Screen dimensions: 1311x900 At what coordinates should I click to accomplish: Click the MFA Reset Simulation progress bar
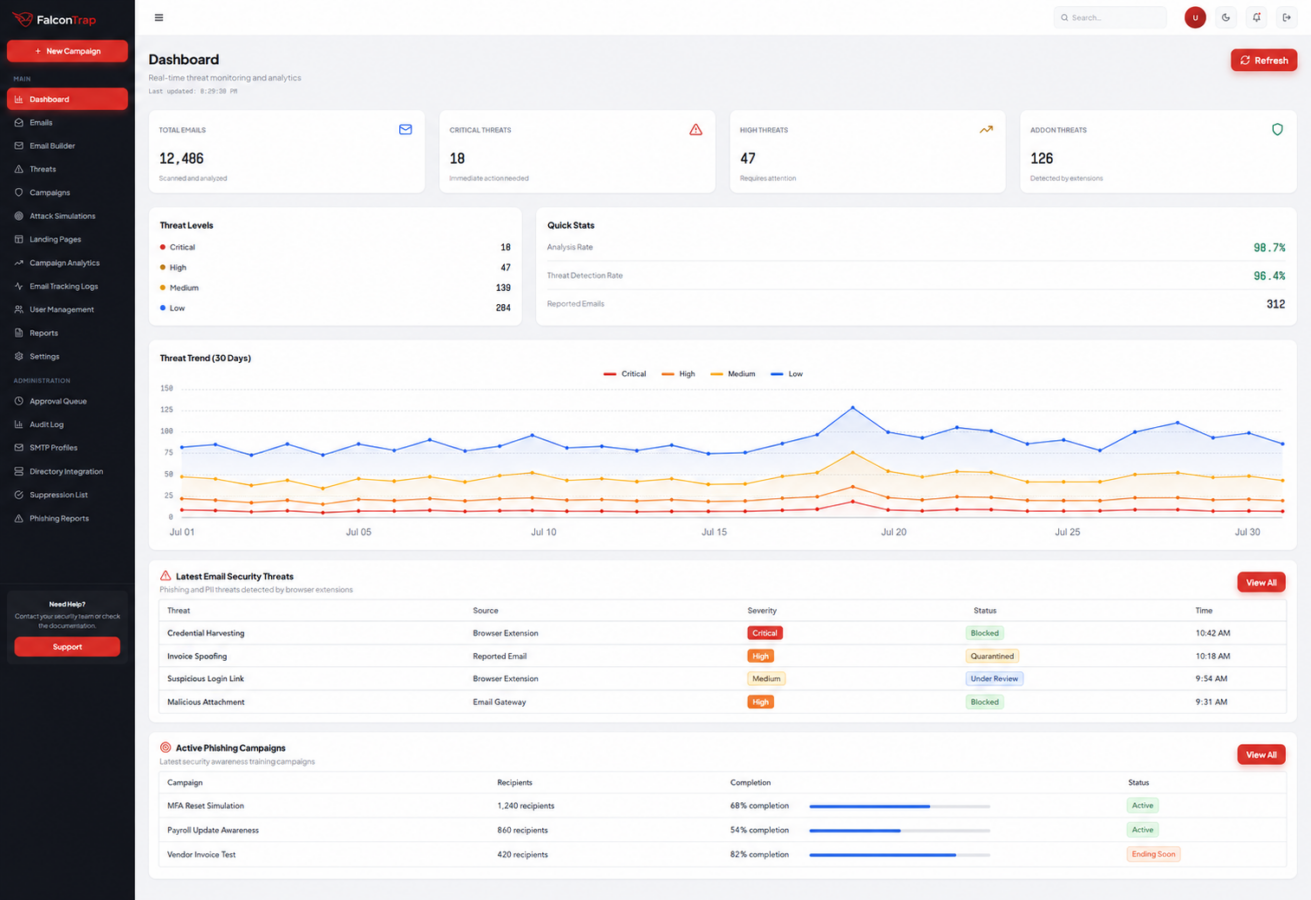point(899,806)
